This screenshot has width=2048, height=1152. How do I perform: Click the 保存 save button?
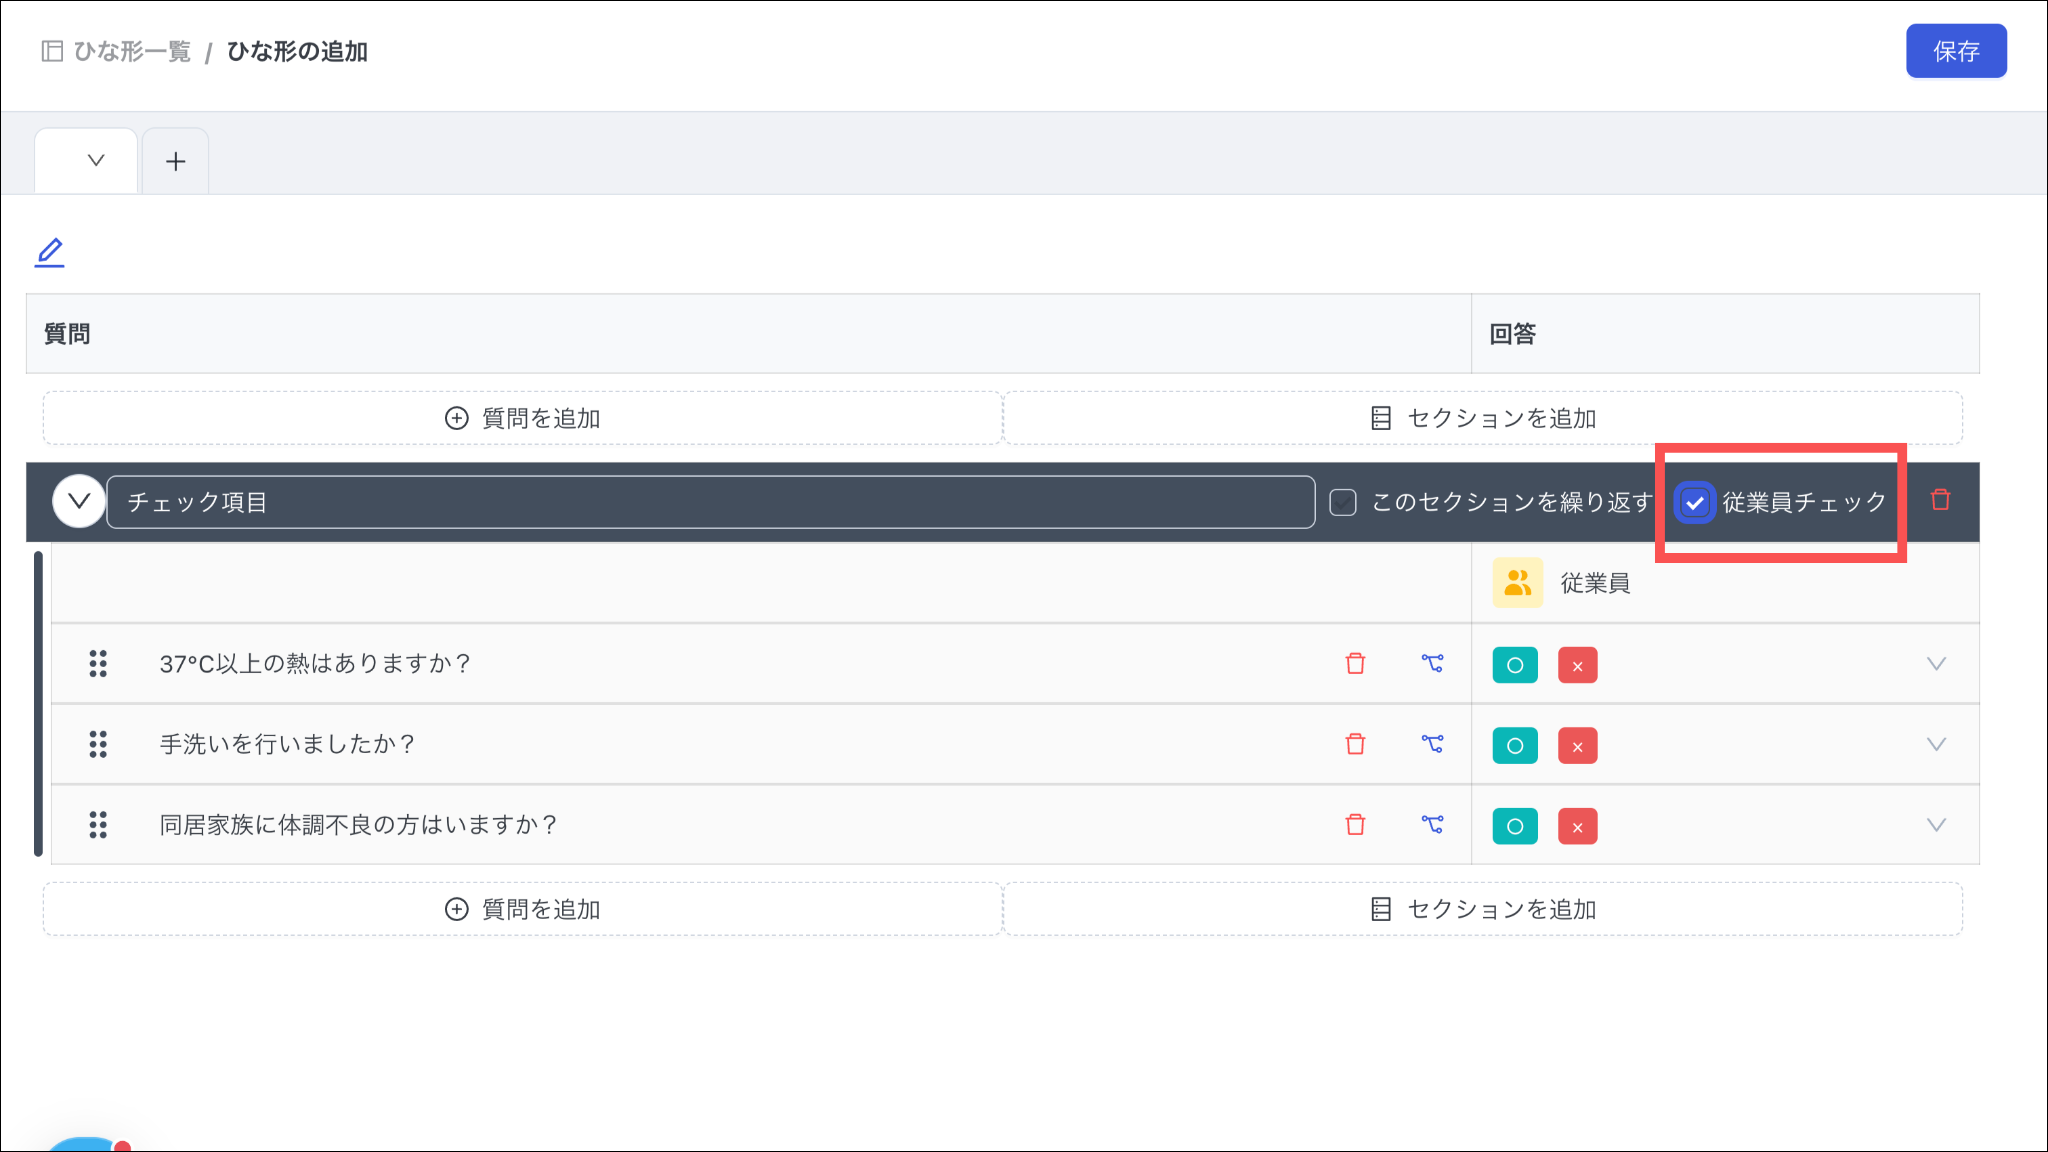(x=1955, y=51)
